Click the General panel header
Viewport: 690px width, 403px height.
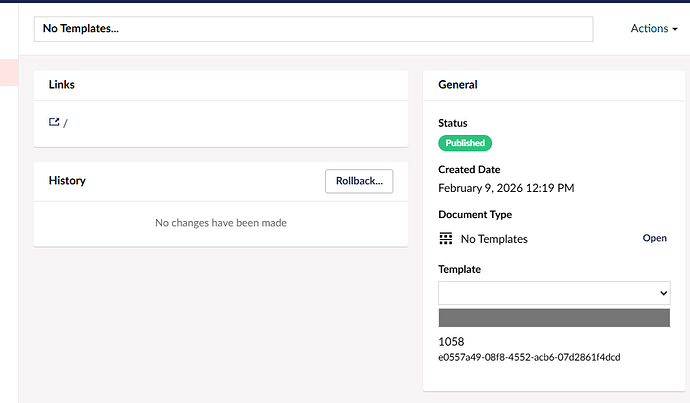457,85
